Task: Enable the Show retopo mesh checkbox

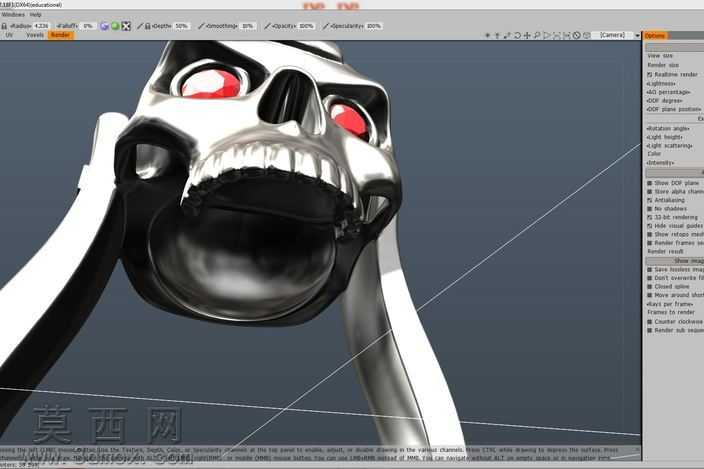Action: [649, 234]
